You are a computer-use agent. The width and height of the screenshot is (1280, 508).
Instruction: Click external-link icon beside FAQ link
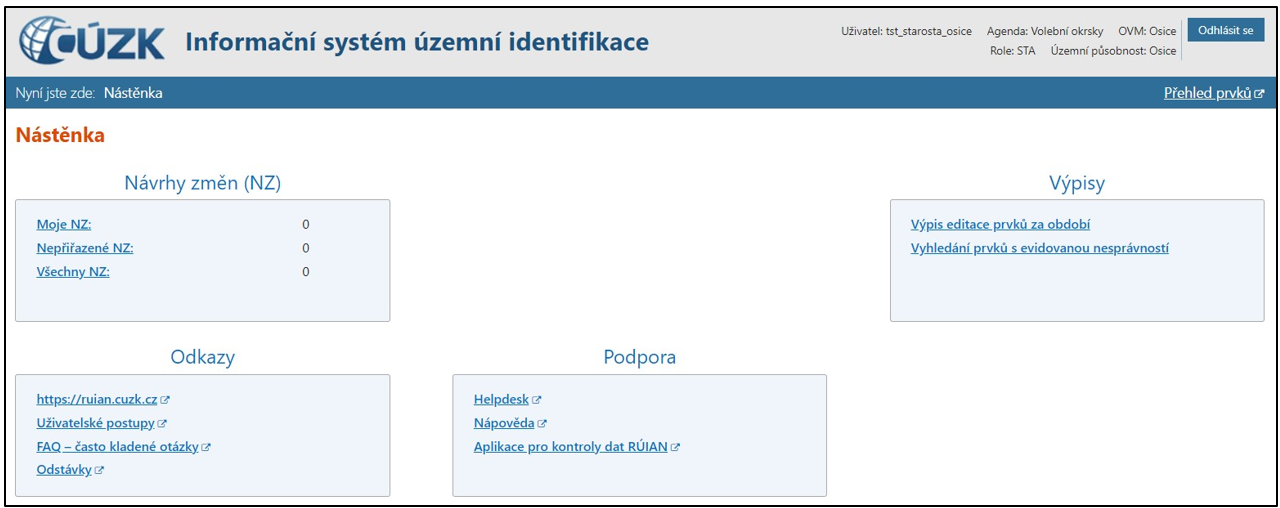pos(206,447)
